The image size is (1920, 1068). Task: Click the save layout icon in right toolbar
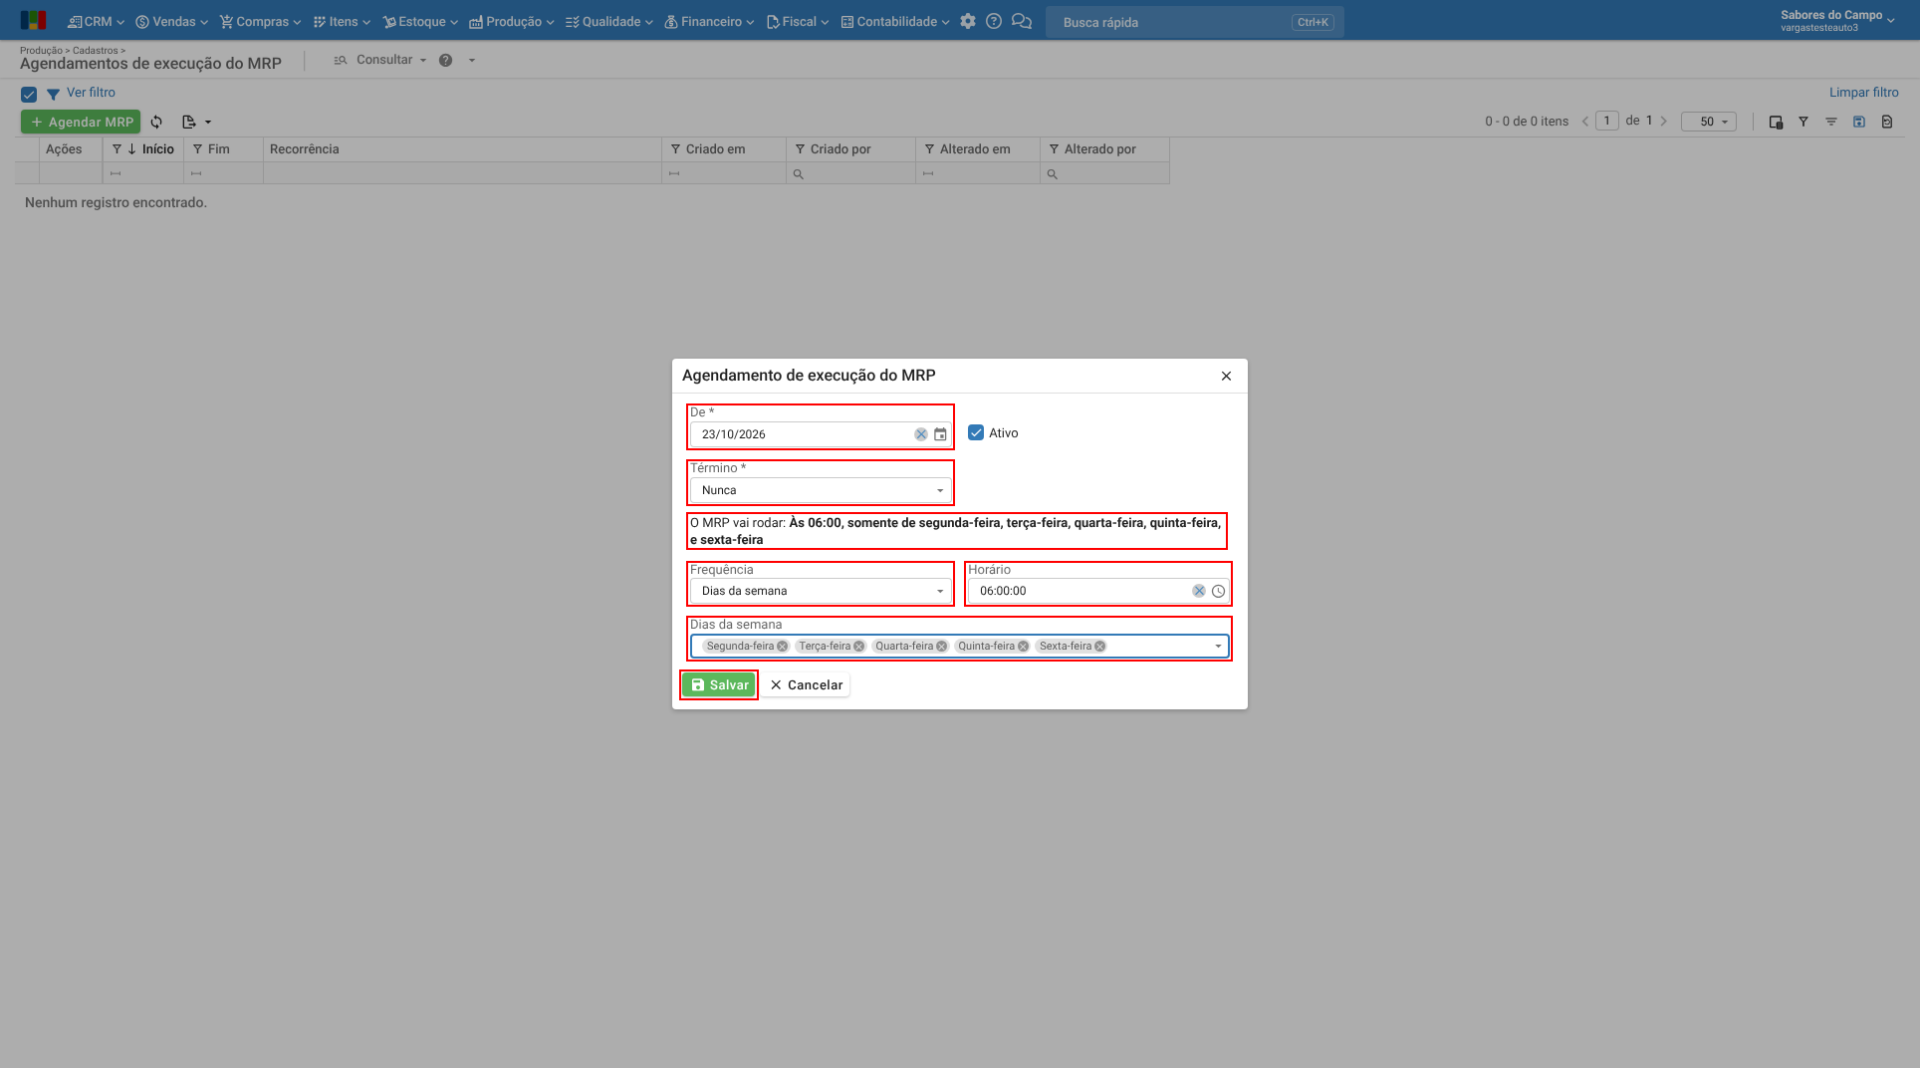pos(1859,122)
